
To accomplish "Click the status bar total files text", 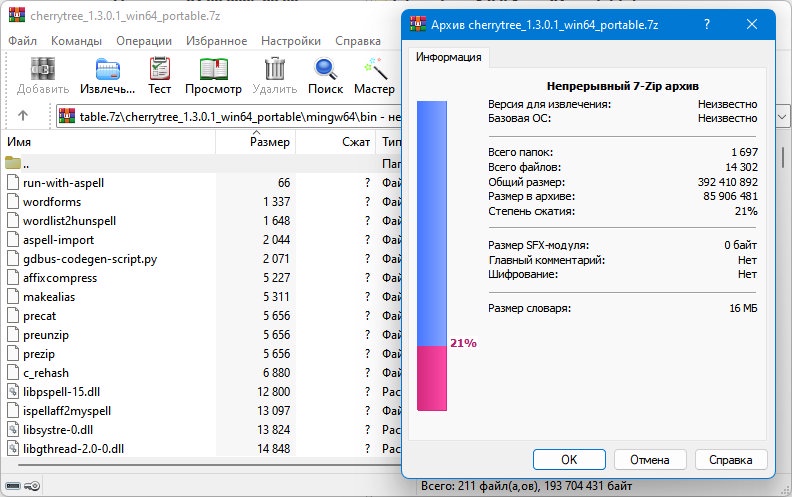I will pos(526,486).
